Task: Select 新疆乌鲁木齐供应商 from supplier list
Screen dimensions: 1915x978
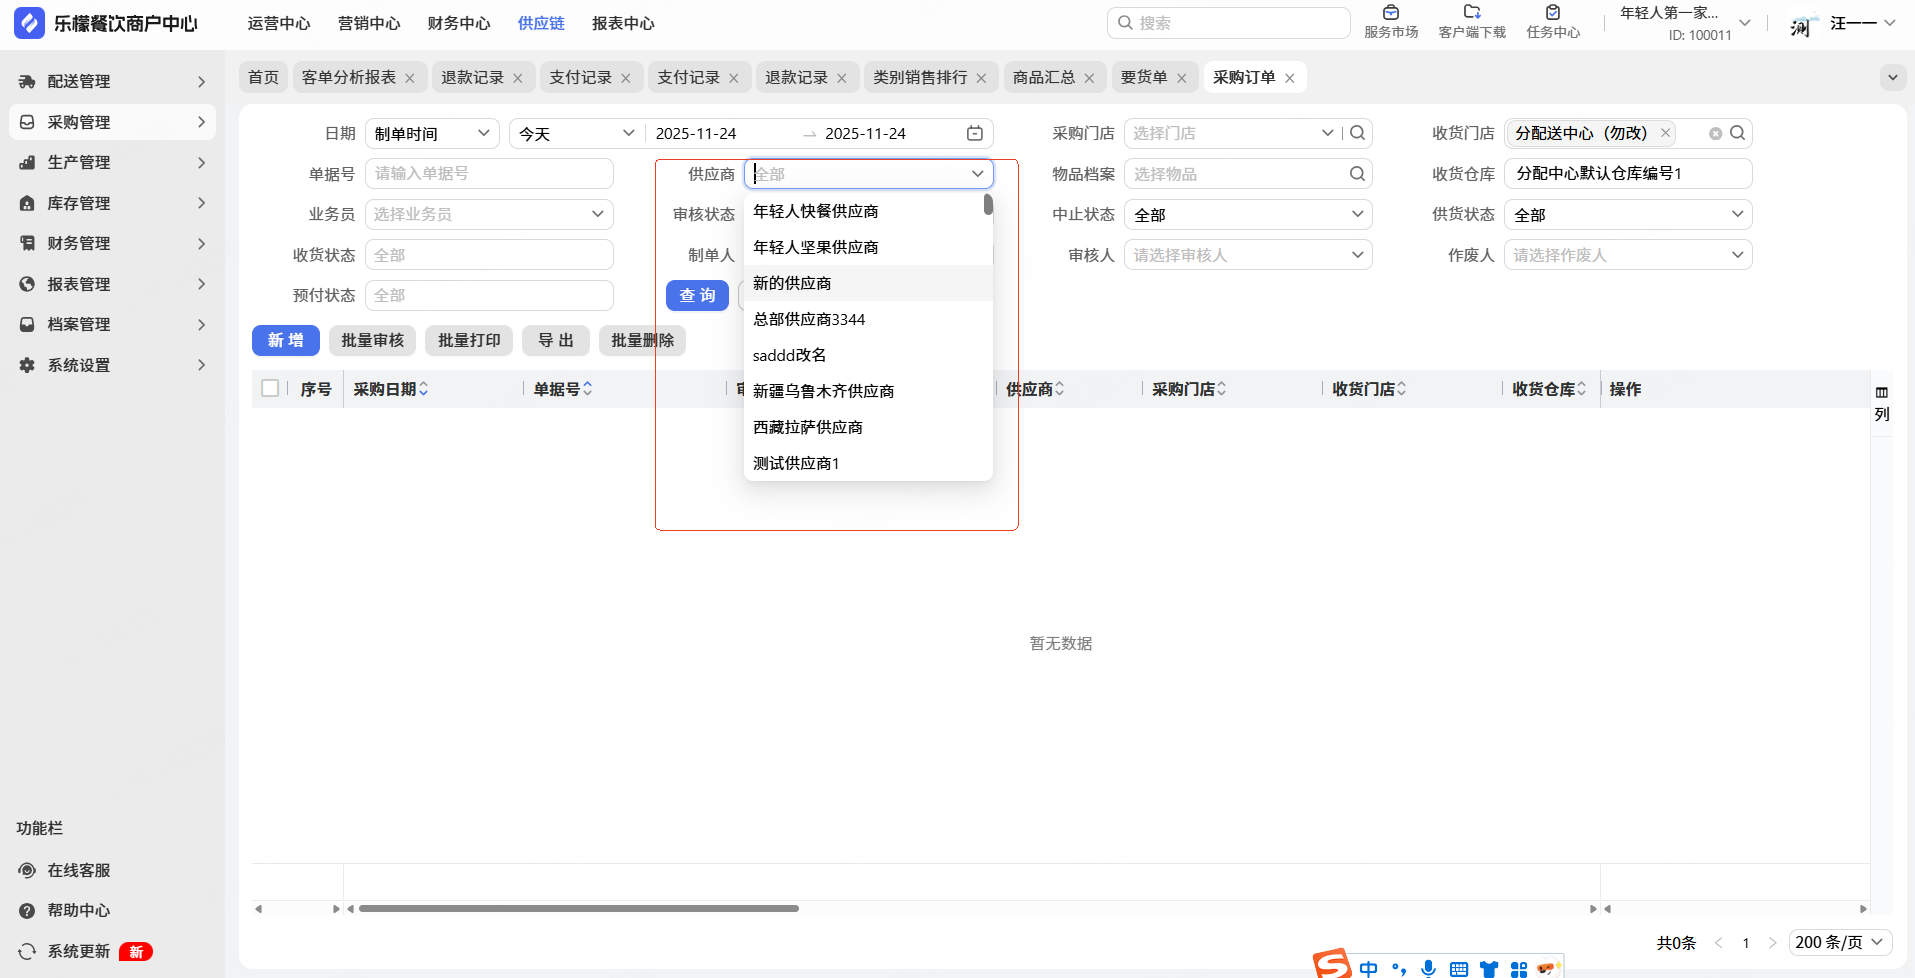Action: coord(823,391)
